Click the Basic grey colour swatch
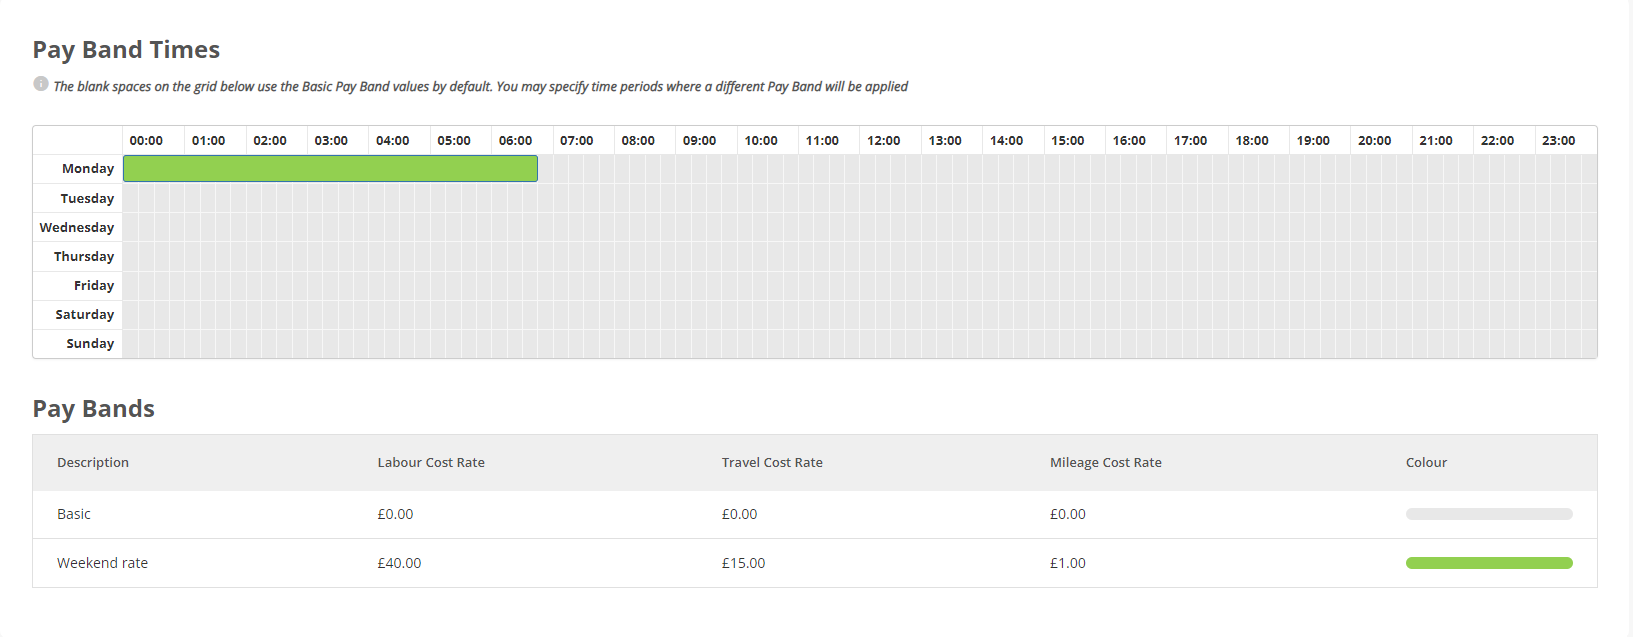The width and height of the screenshot is (1633, 637). pos(1489,514)
